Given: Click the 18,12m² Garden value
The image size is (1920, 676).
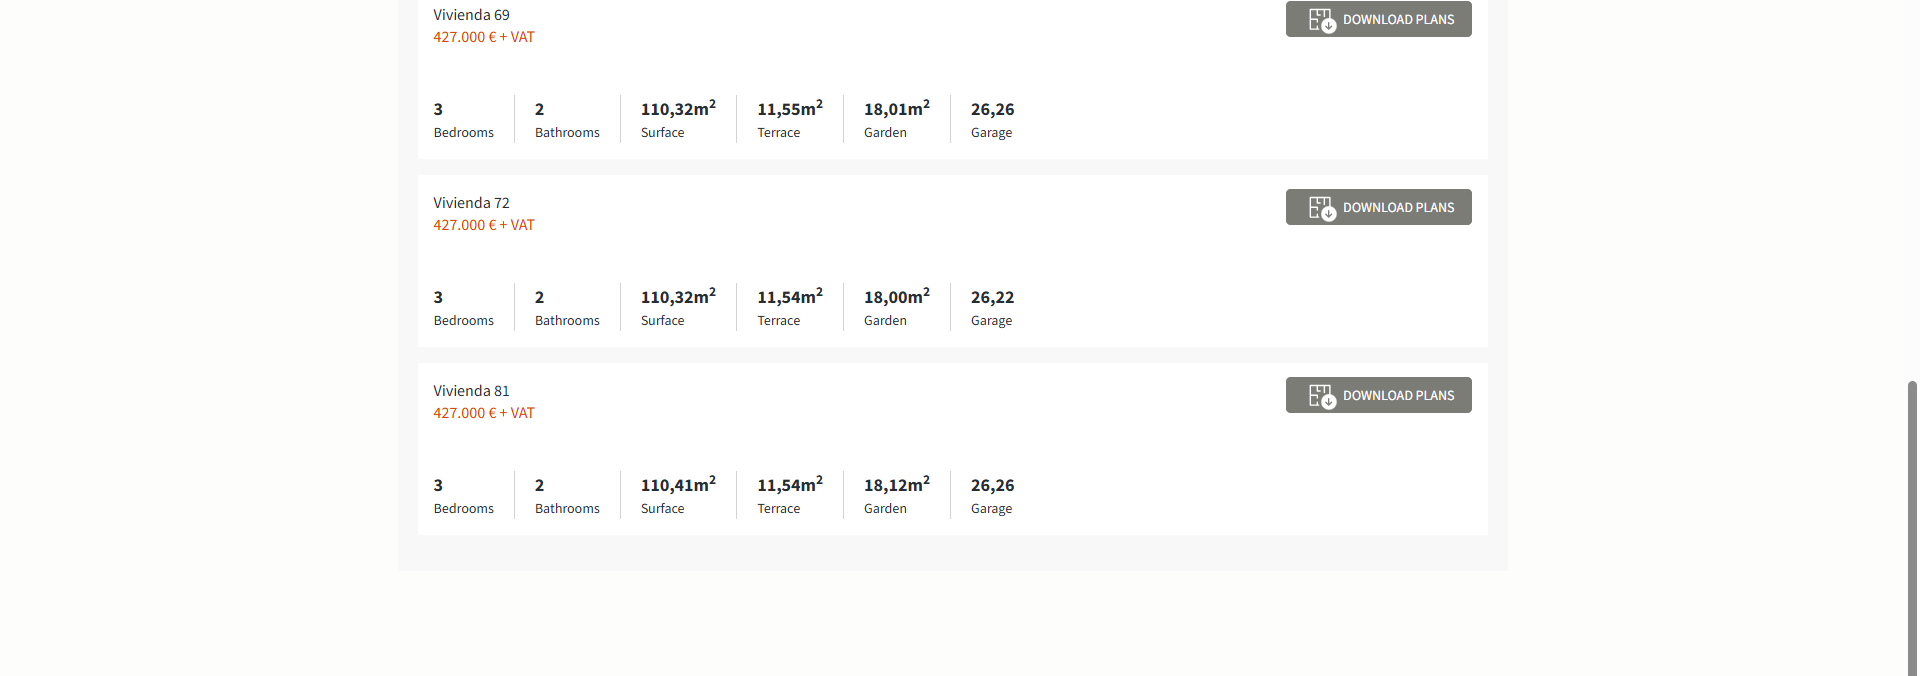Looking at the screenshot, I should 896,485.
